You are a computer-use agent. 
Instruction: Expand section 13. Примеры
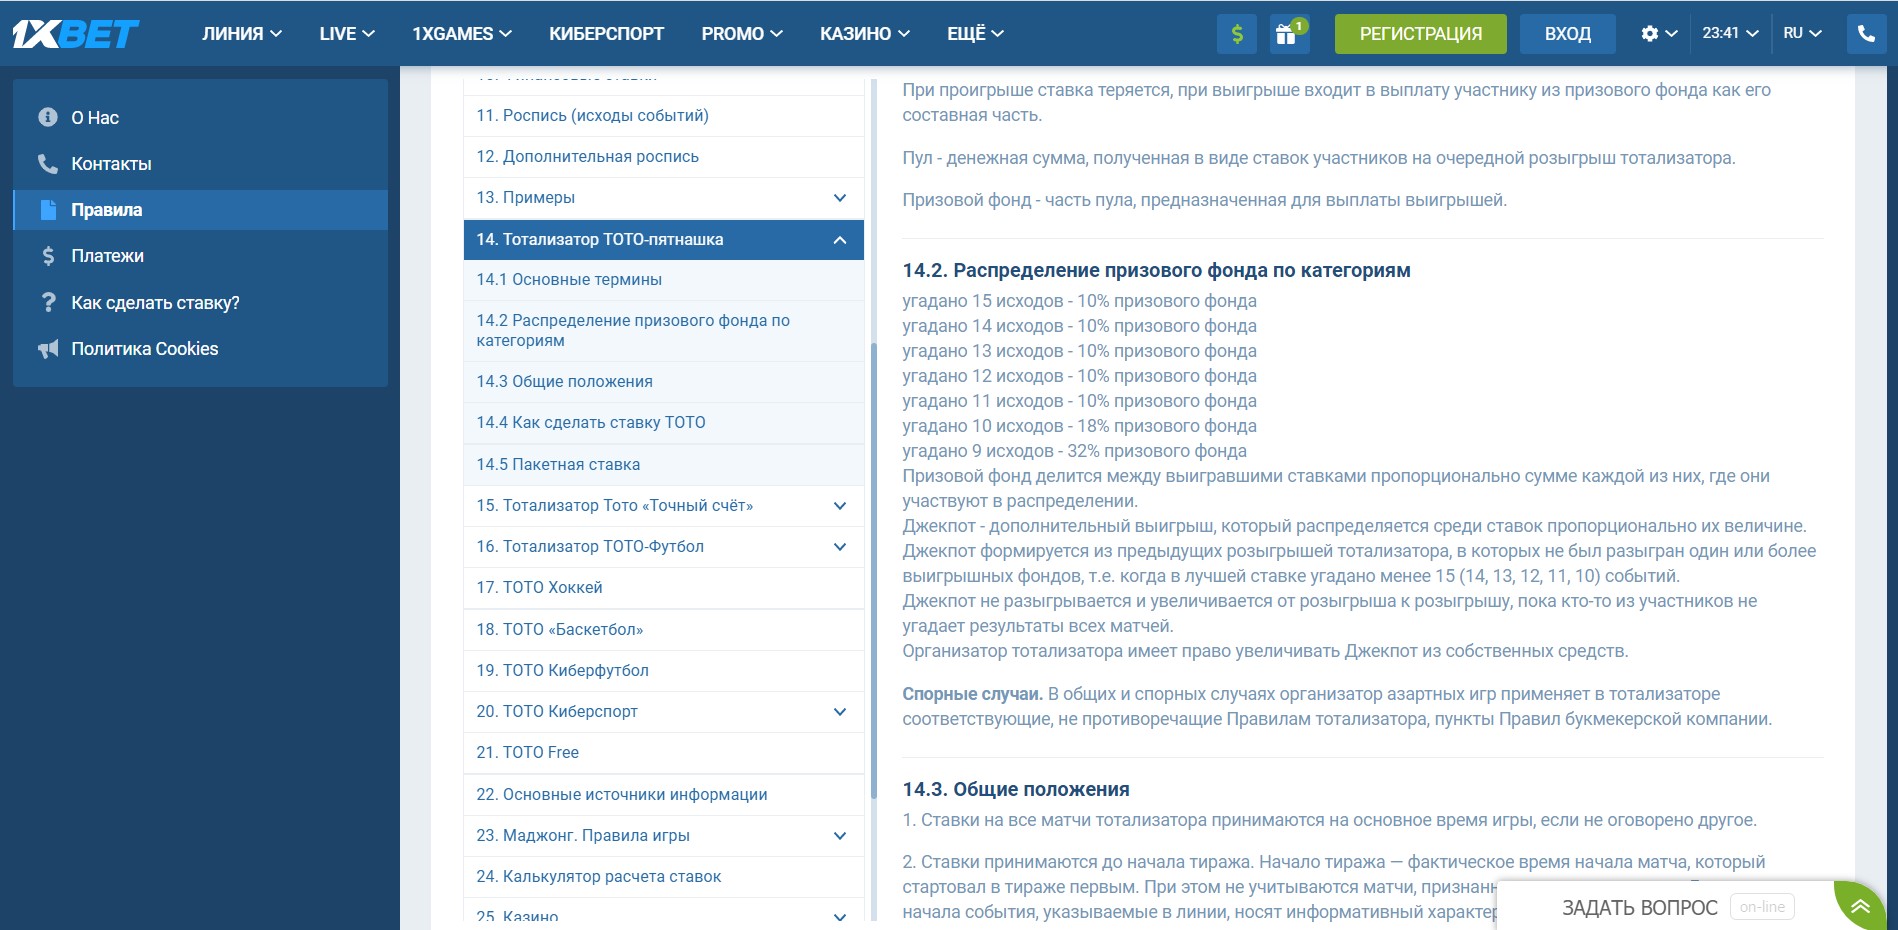coord(840,198)
